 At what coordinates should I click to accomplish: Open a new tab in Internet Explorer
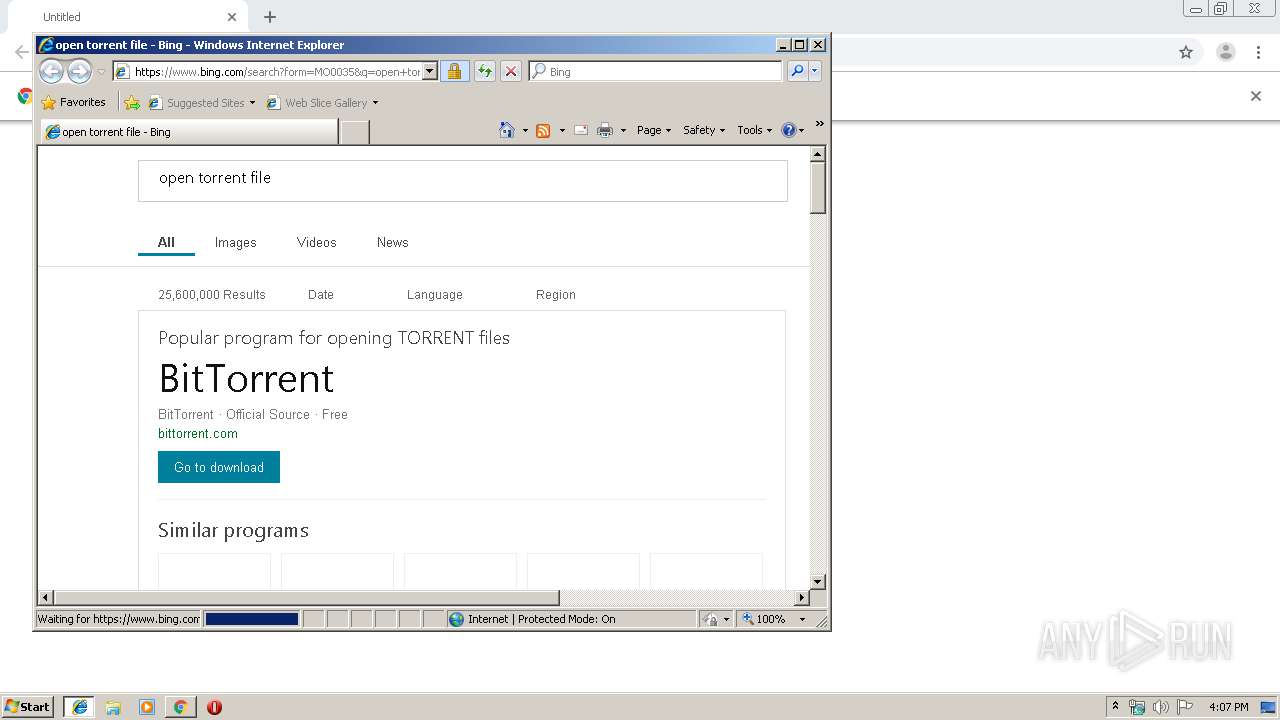point(355,132)
